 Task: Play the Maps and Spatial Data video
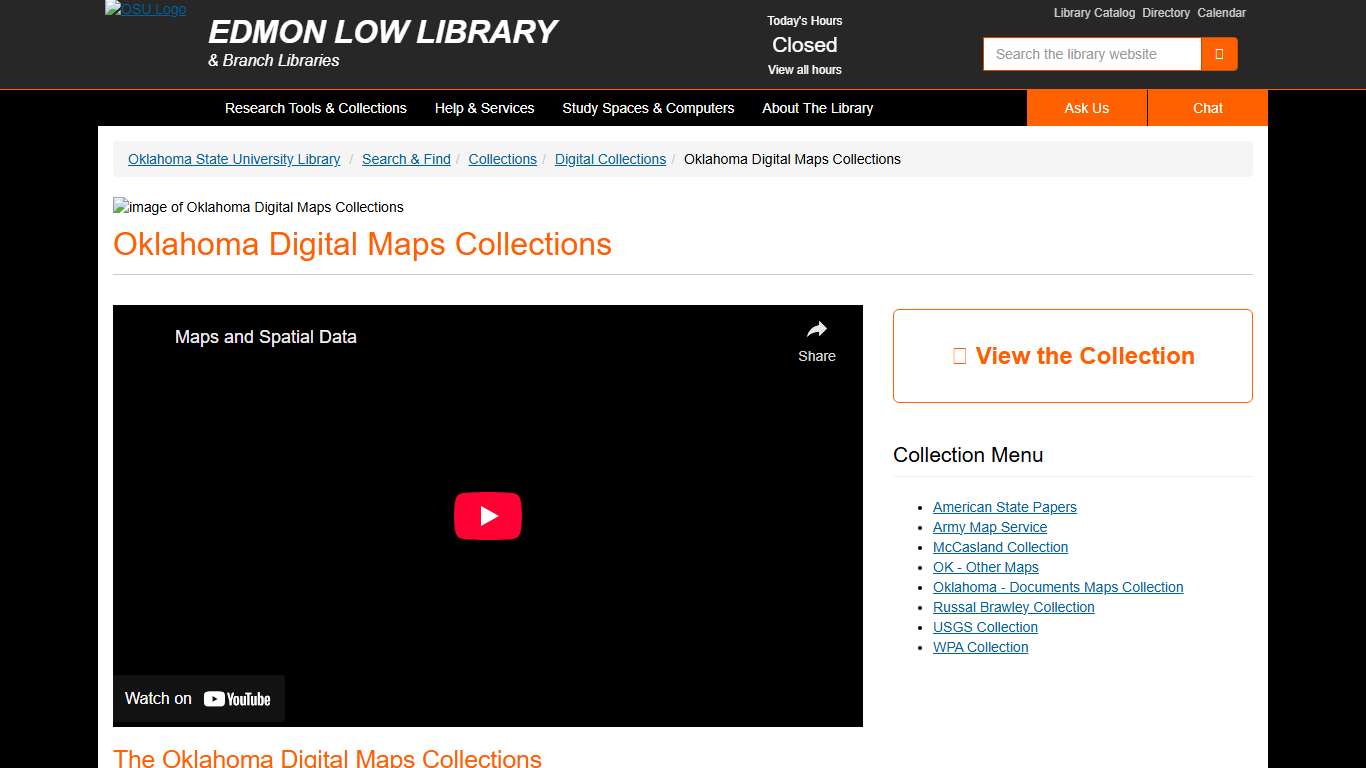487,515
